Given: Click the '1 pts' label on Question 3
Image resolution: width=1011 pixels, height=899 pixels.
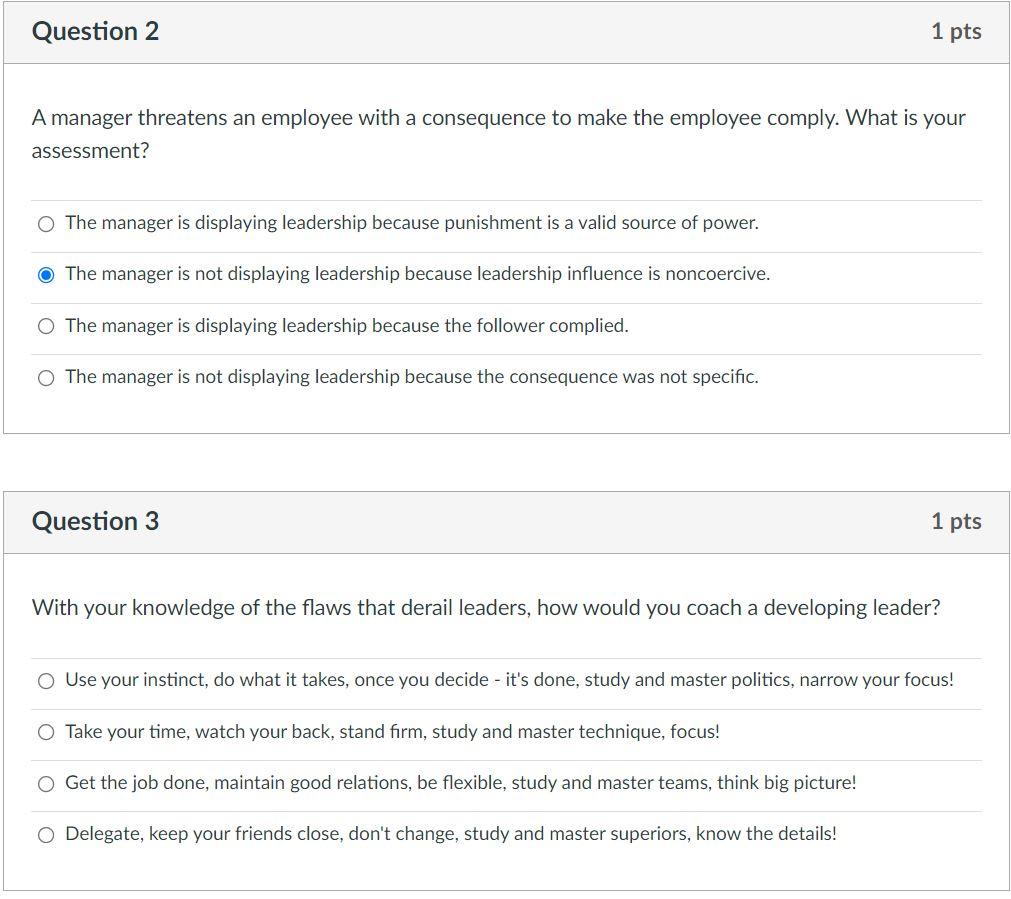Looking at the screenshot, I should (x=956, y=521).
